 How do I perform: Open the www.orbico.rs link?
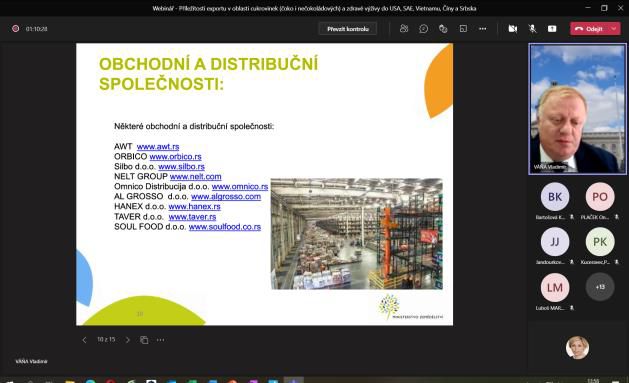[175, 156]
